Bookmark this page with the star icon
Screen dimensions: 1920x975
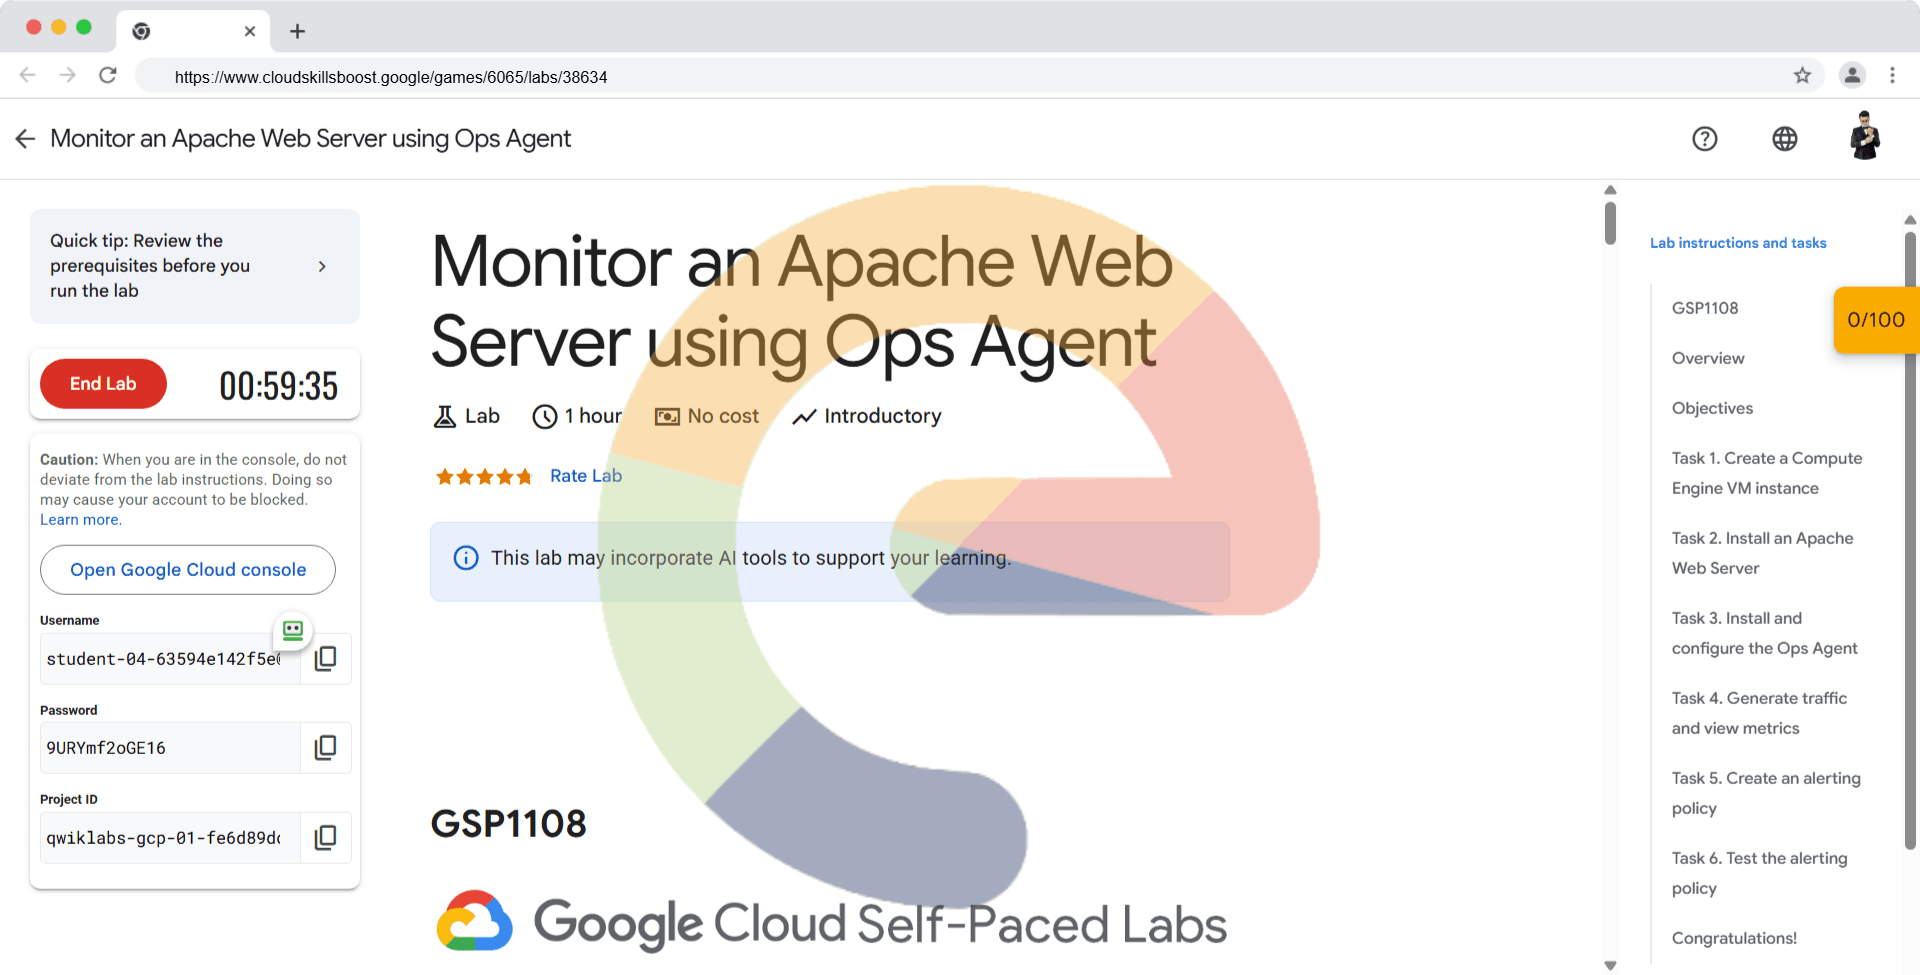[x=1802, y=75]
